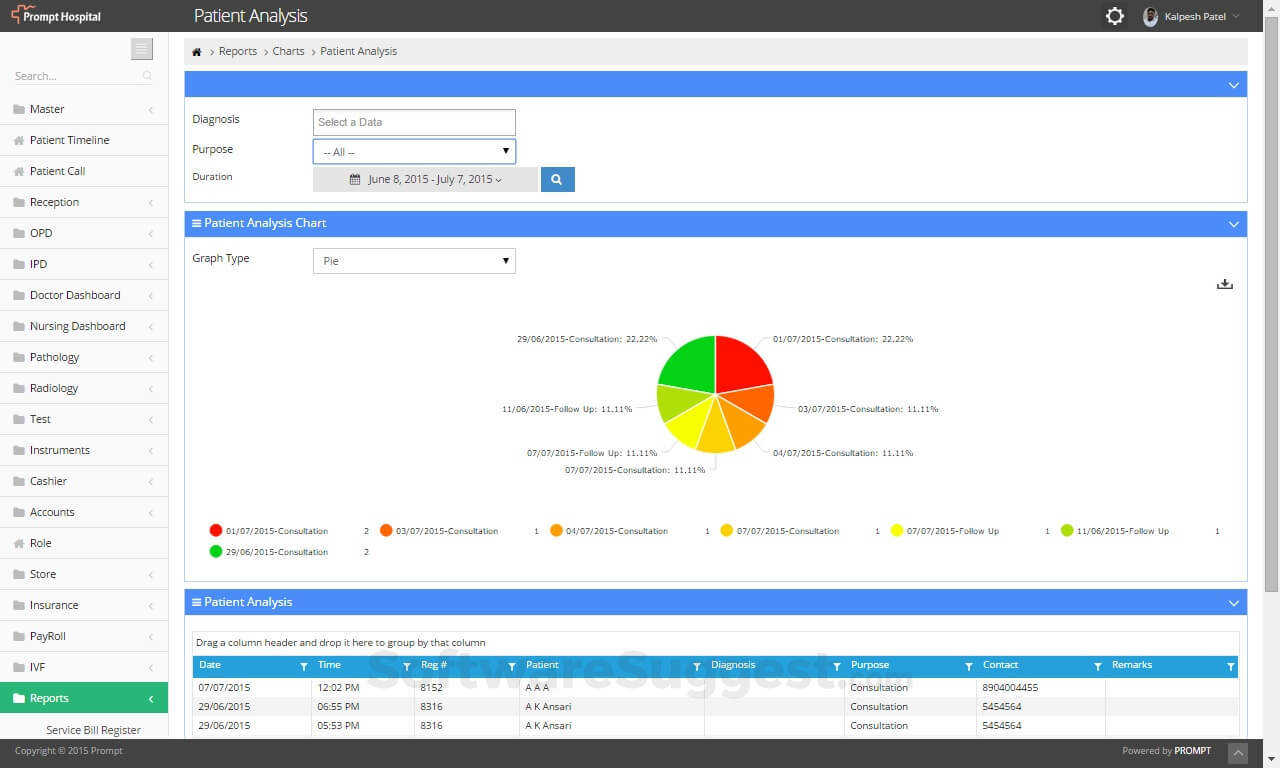The image size is (1280, 768).
Task: Filter the Date column using its funnel icon
Action: click(x=303, y=665)
